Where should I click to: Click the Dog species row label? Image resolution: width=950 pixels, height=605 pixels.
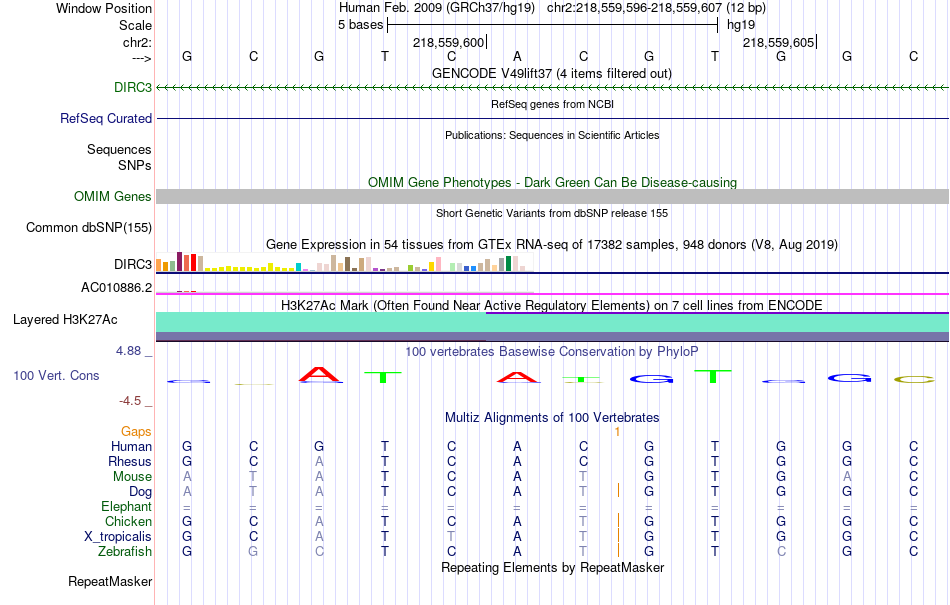[x=140, y=492]
